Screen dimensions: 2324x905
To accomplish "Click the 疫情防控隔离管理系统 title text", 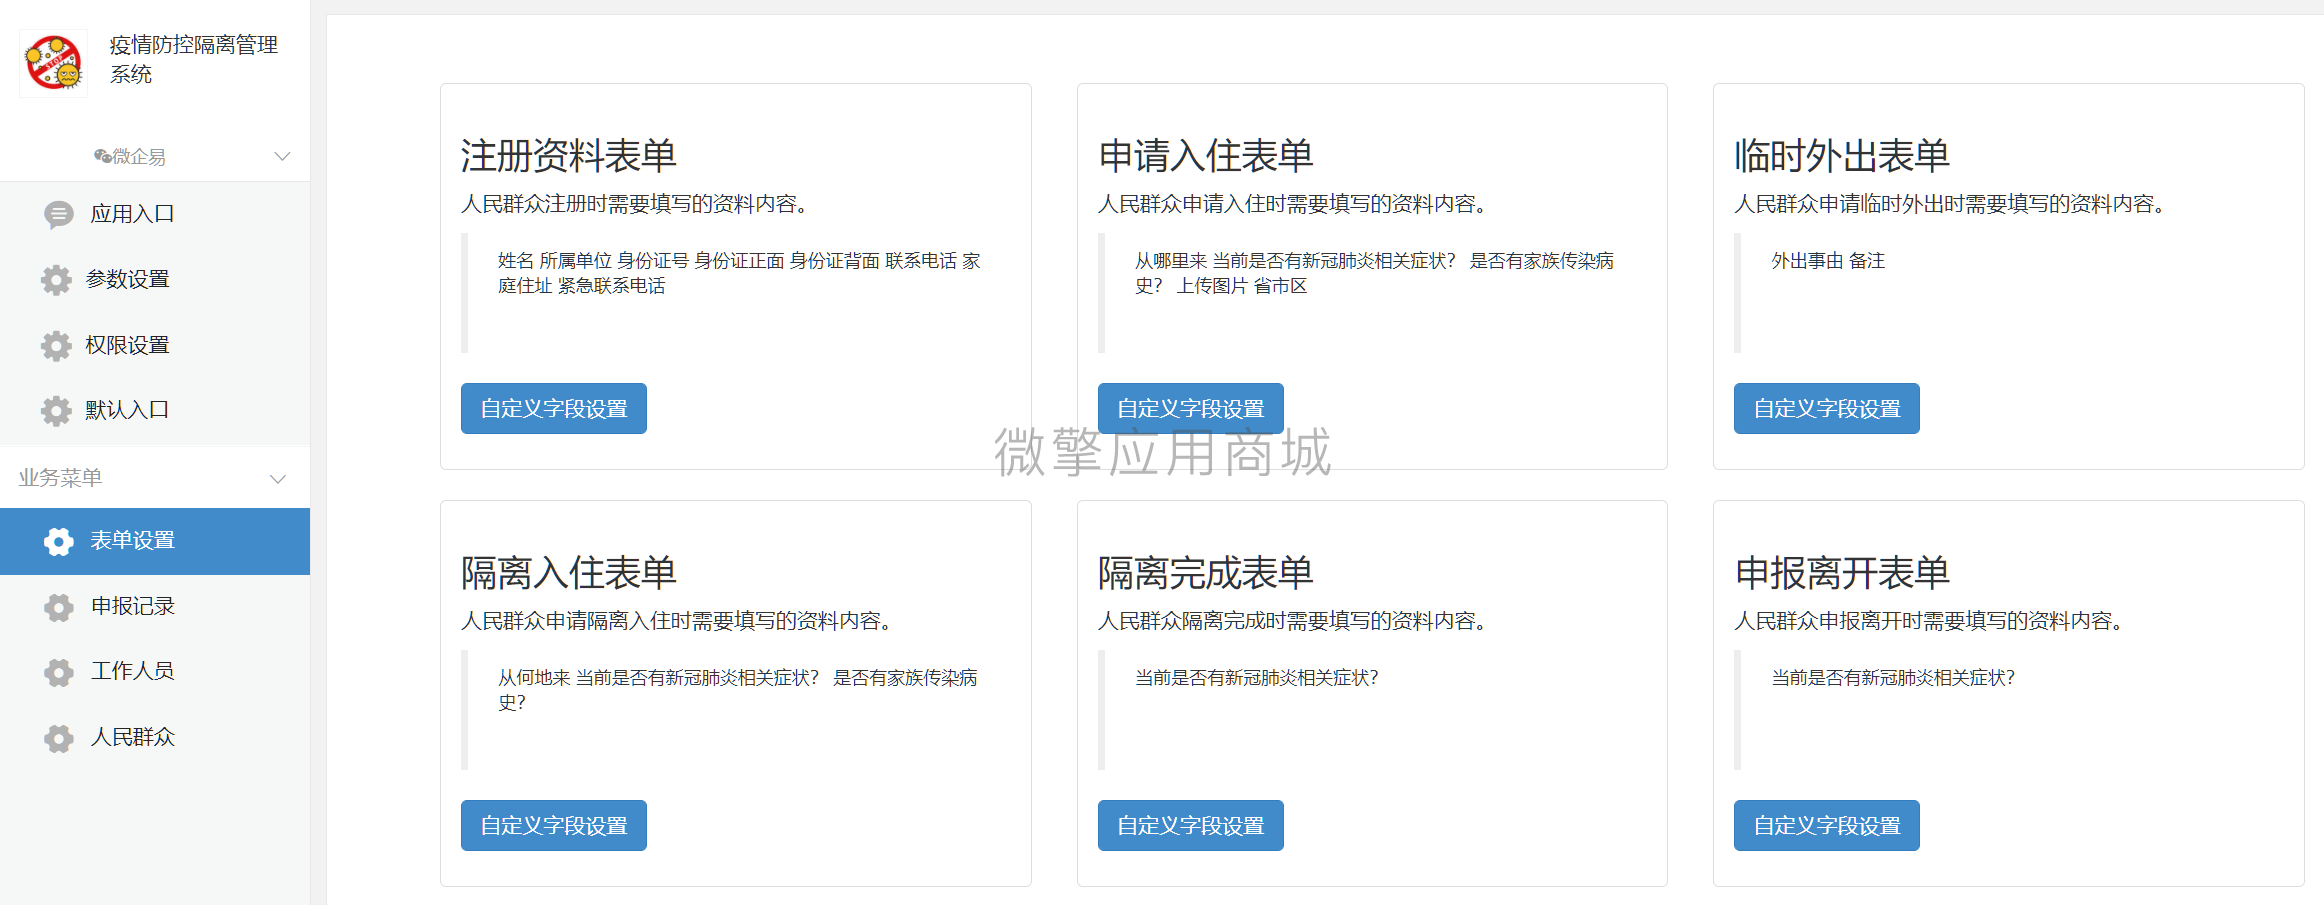I will [194, 59].
